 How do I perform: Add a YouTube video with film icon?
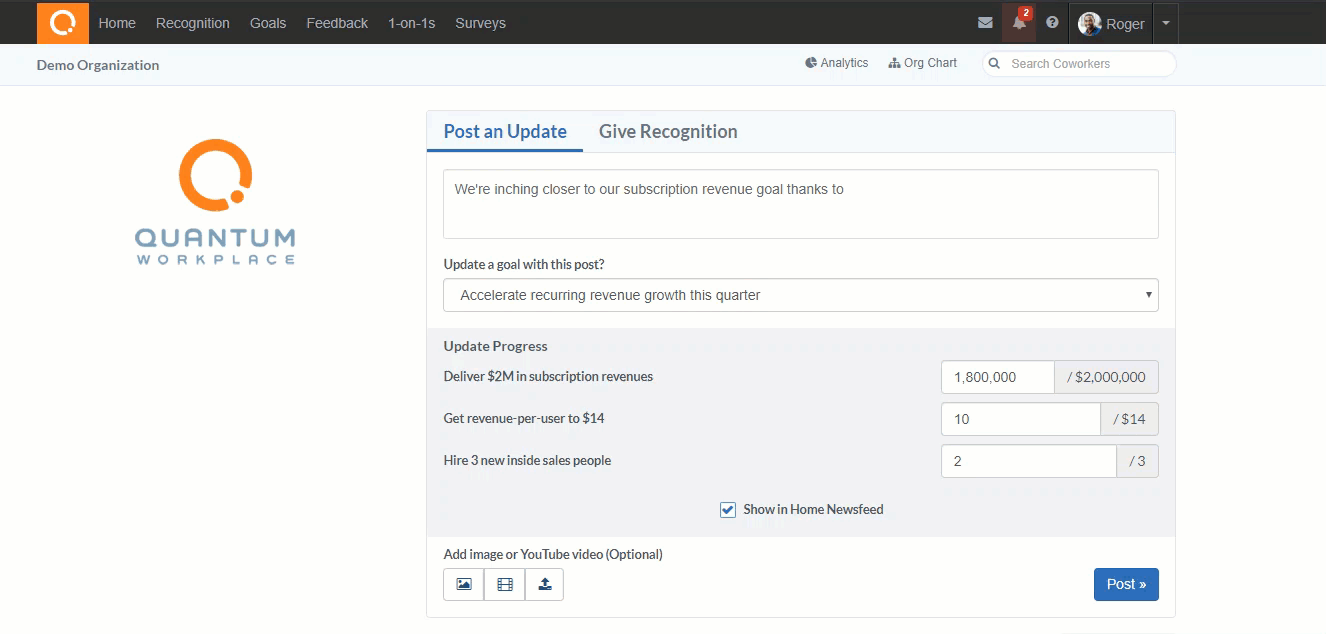(x=505, y=584)
